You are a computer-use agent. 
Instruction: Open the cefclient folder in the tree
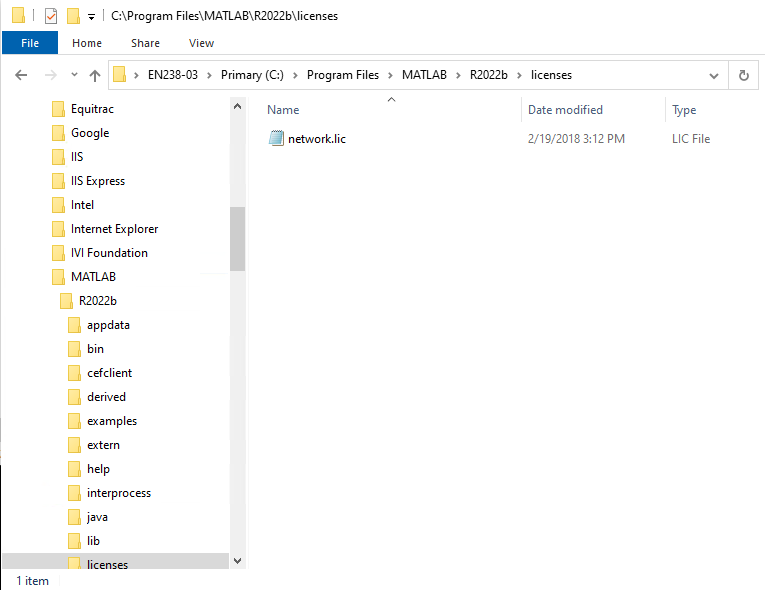(109, 373)
